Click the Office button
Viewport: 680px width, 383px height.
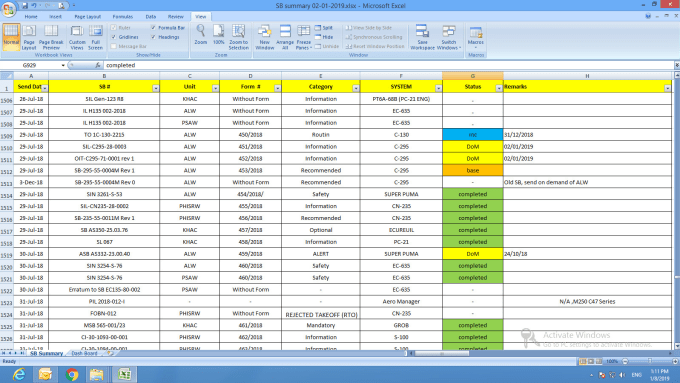coord(8,9)
